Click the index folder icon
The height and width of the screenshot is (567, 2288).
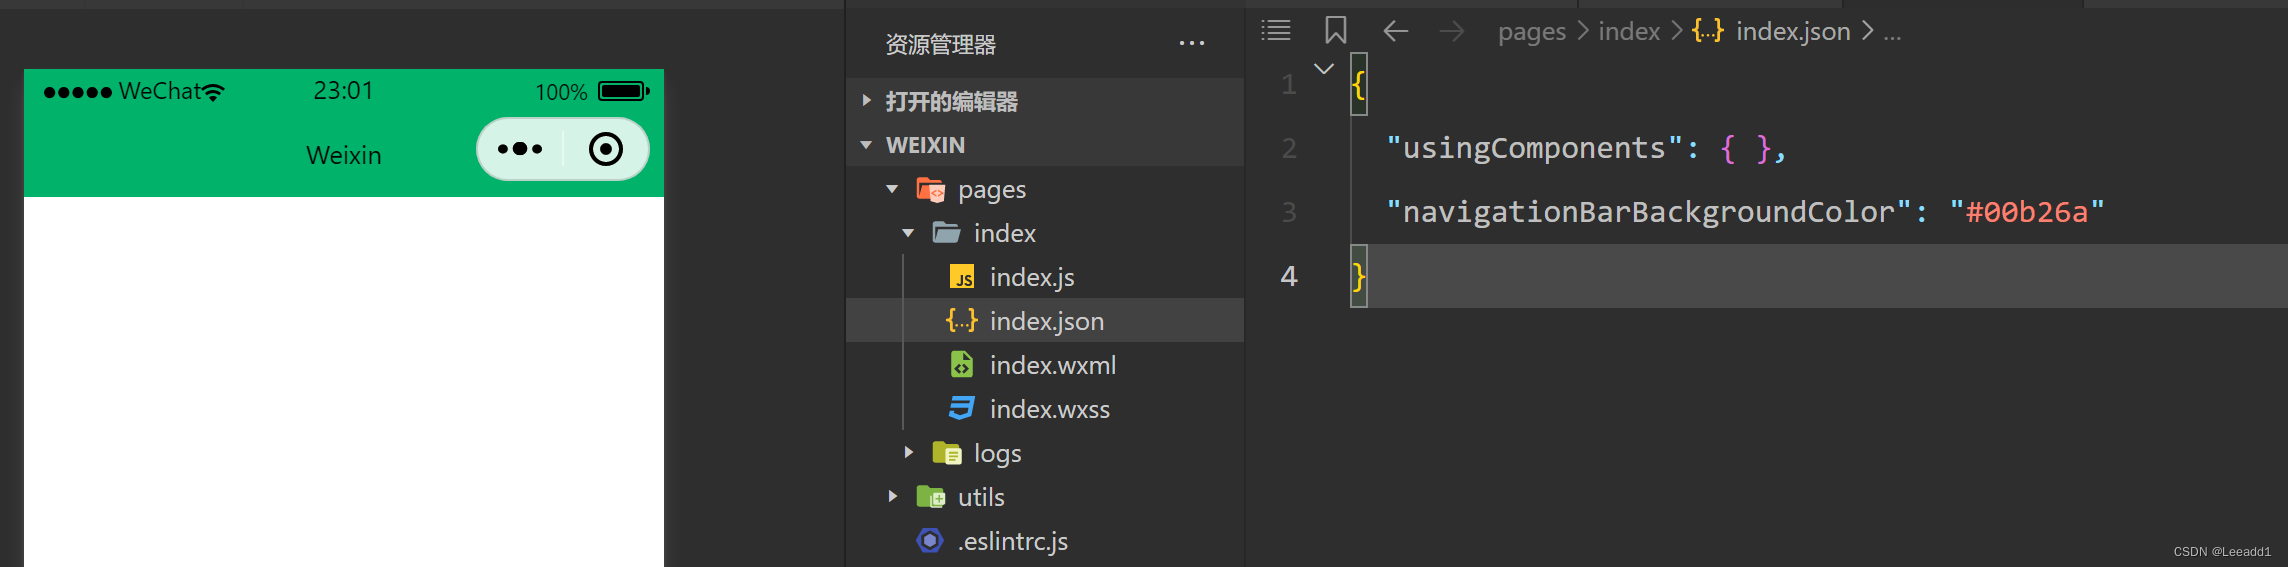pyautogui.click(x=946, y=233)
